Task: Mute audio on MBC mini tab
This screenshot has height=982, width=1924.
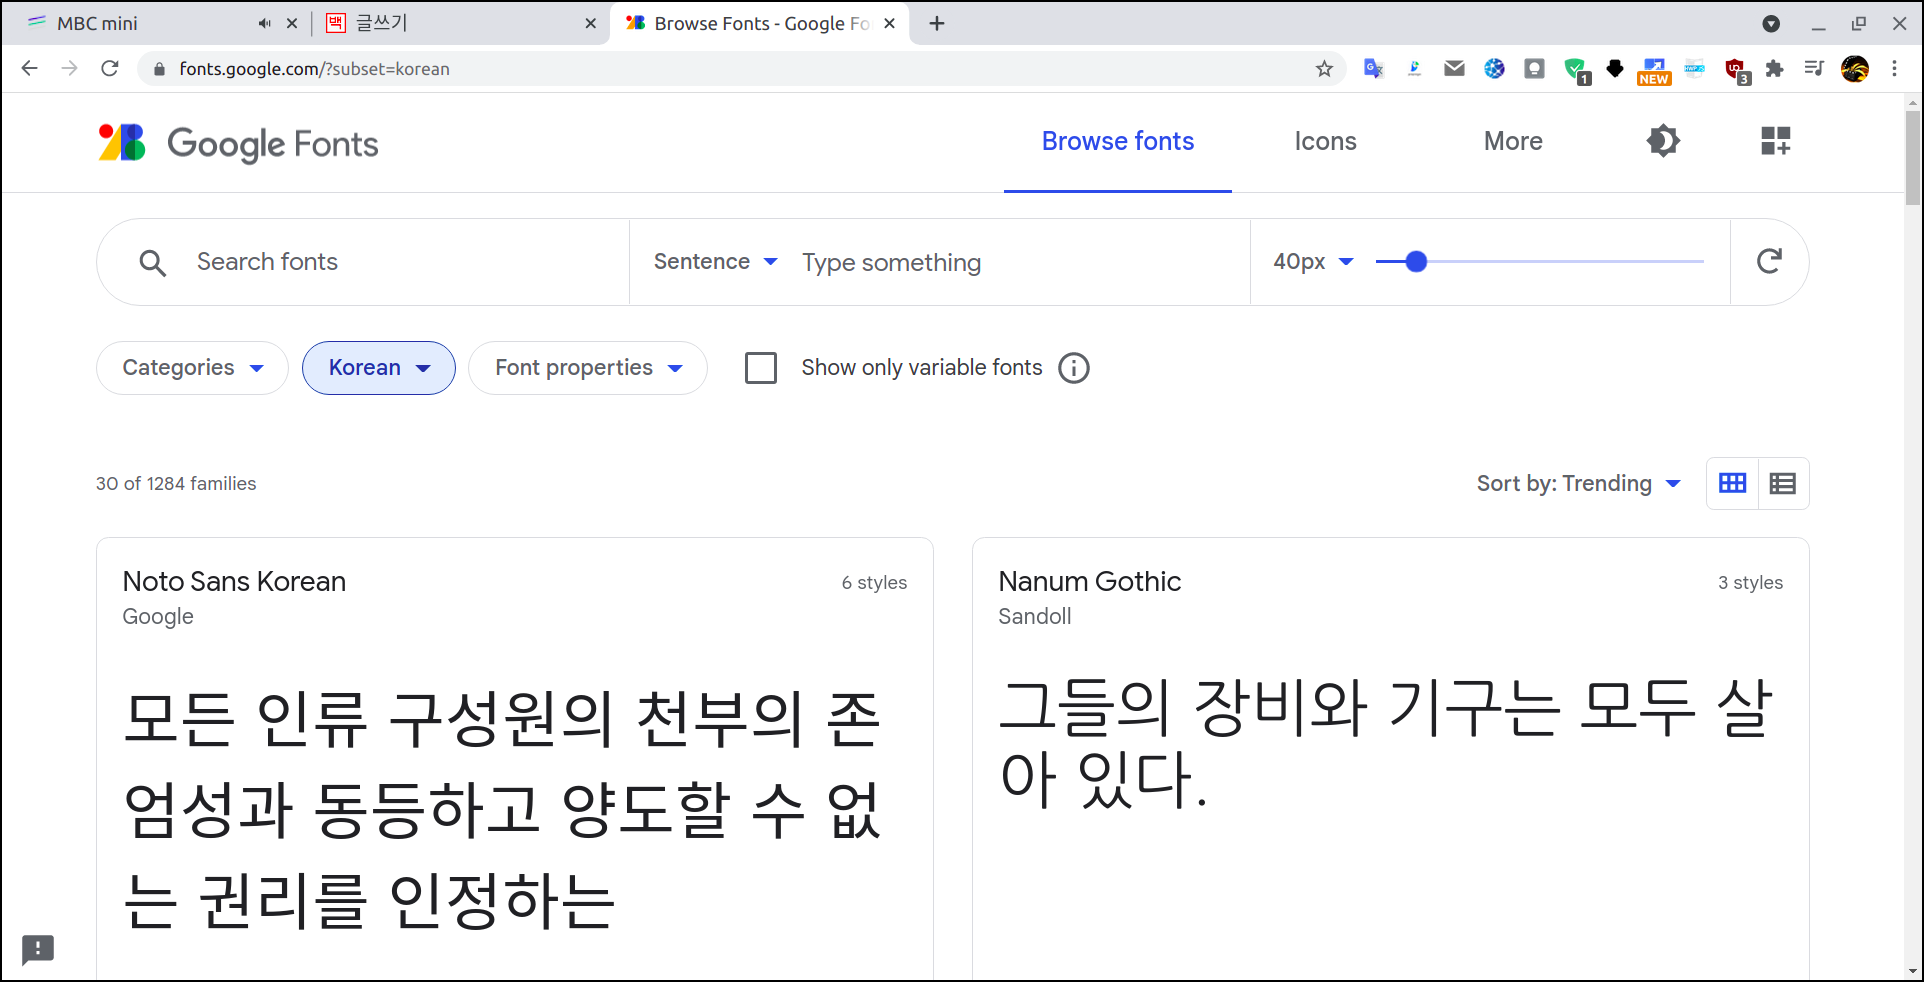Action: click(264, 23)
